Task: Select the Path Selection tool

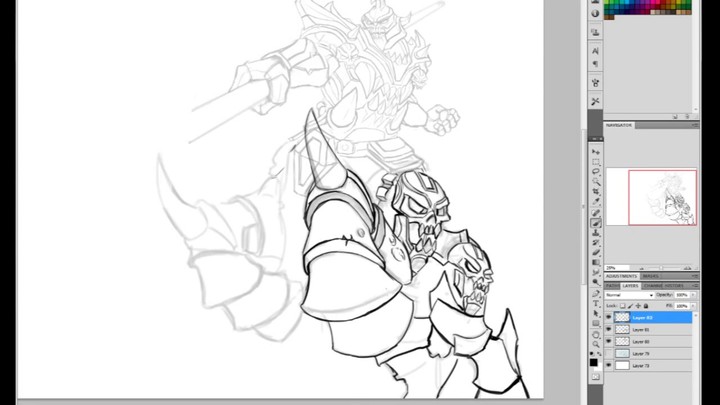Action: click(596, 314)
